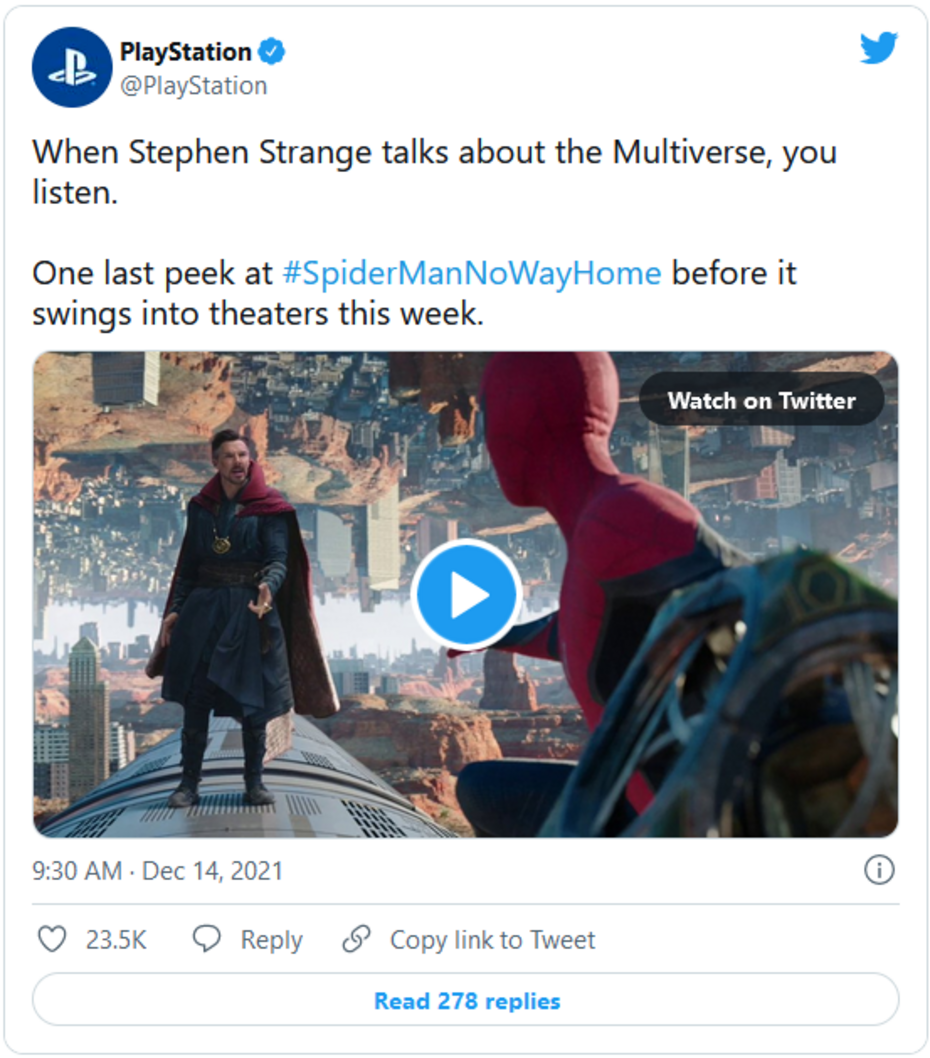Click the 9:30 AM Dec 14, 2021 timestamp
Image resolution: width=930 pixels, height=1058 pixels.
click(158, 871)
